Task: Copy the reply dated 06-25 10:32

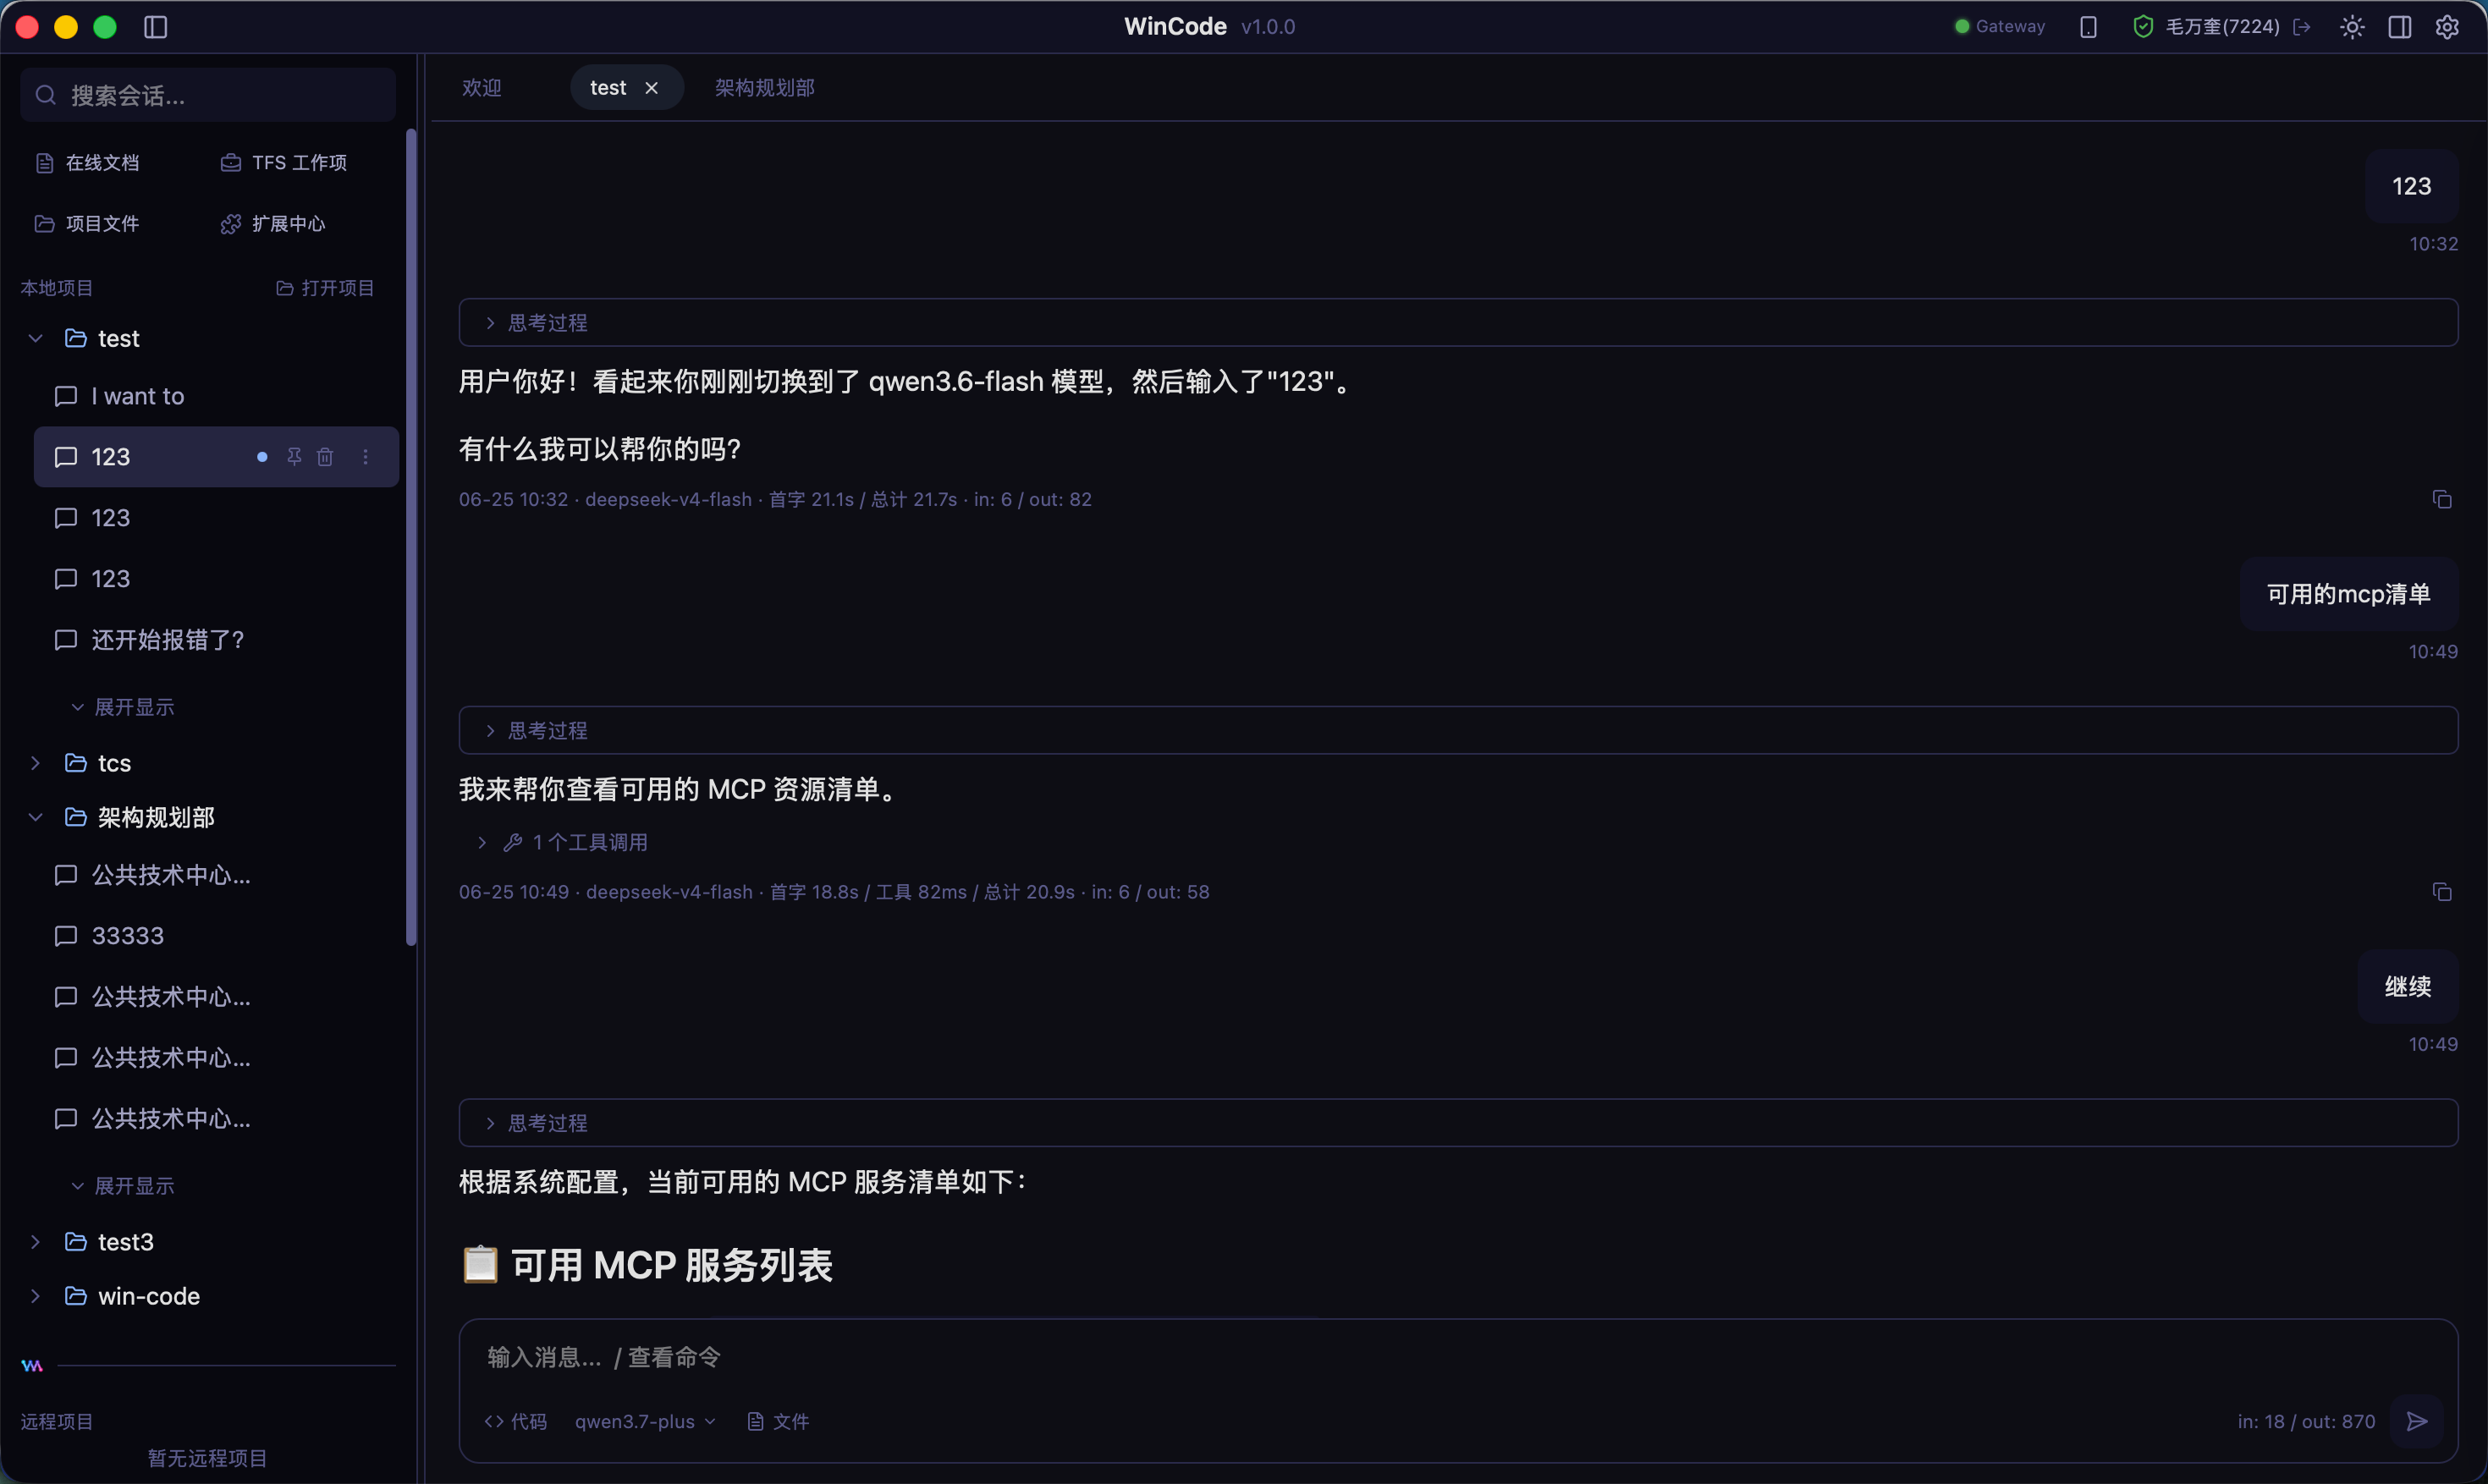Action: pos(2442,499)
